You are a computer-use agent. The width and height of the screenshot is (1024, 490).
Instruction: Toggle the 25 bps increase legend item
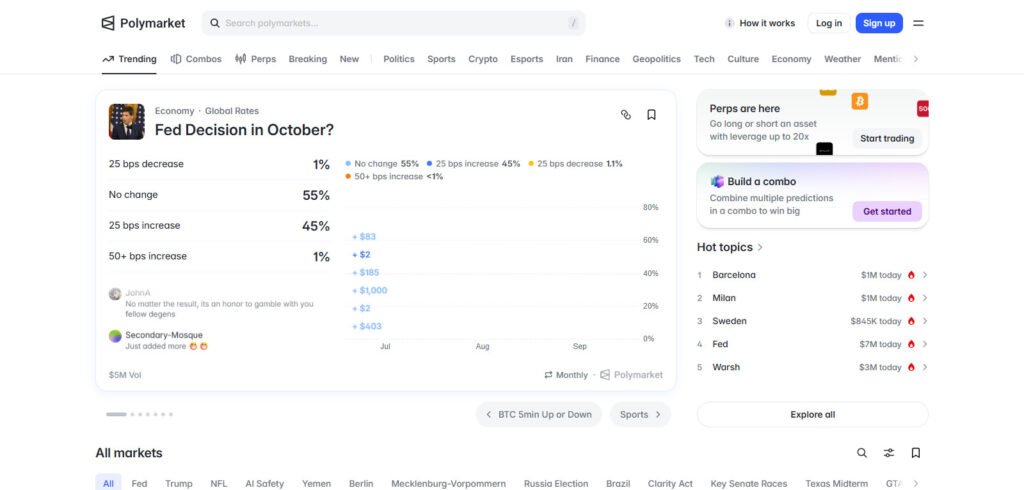coord(473,164)
